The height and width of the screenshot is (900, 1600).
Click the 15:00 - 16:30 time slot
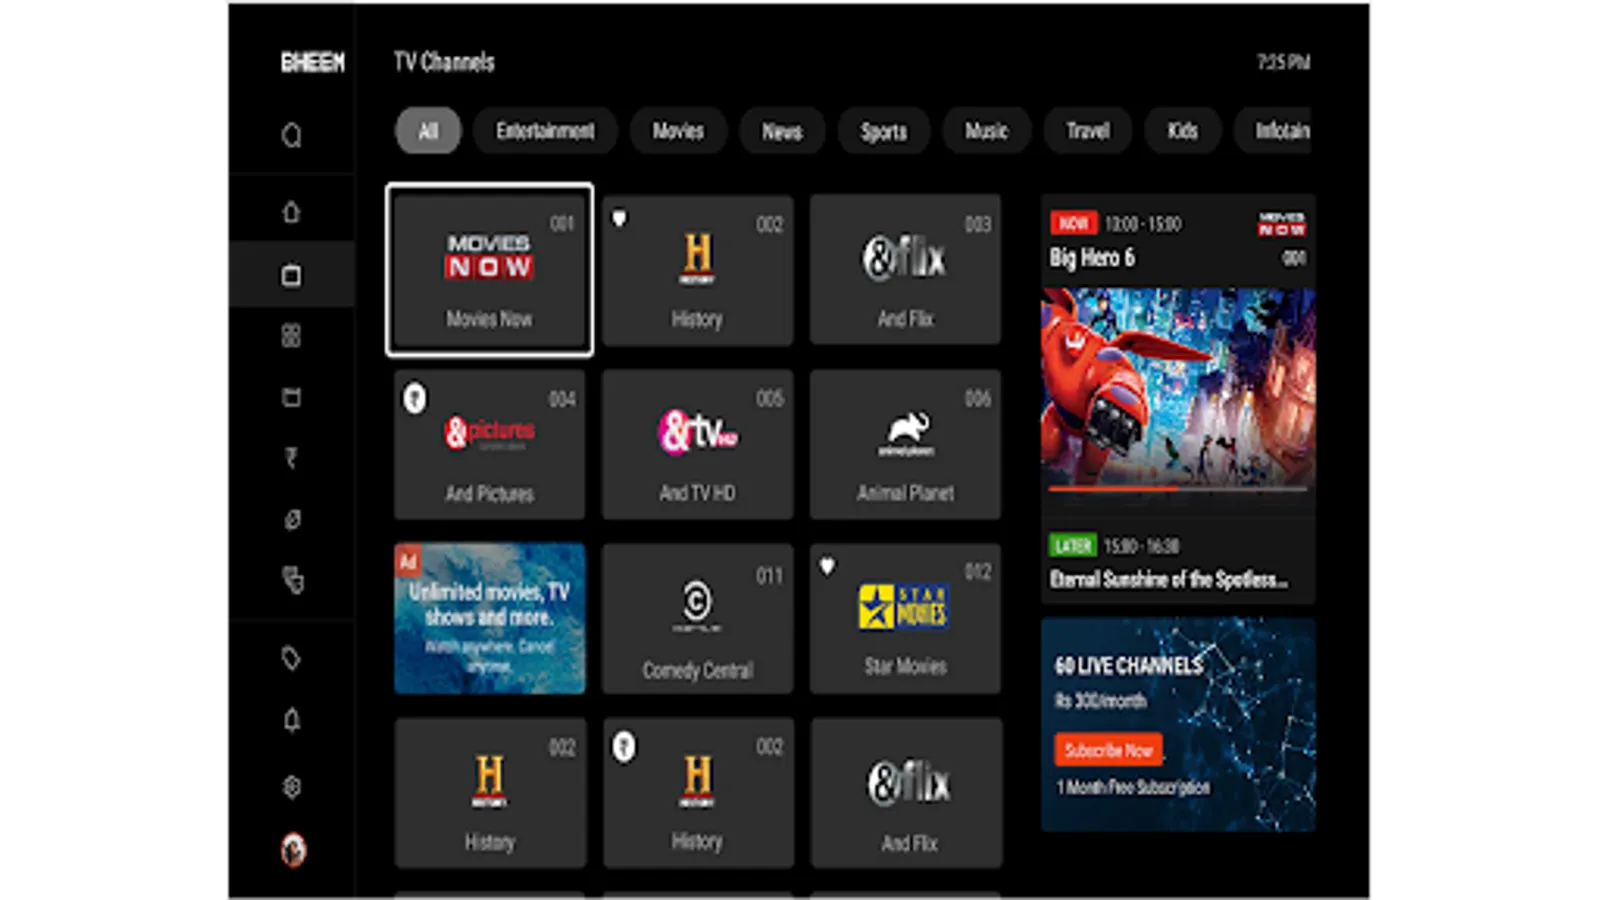pyautogui.click(x=1141, y=546)
